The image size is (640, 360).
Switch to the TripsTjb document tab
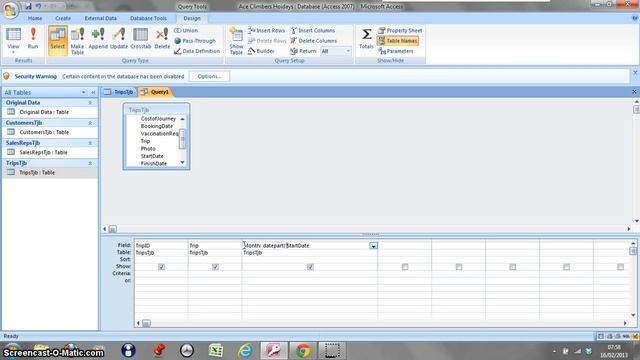point(119,92)
